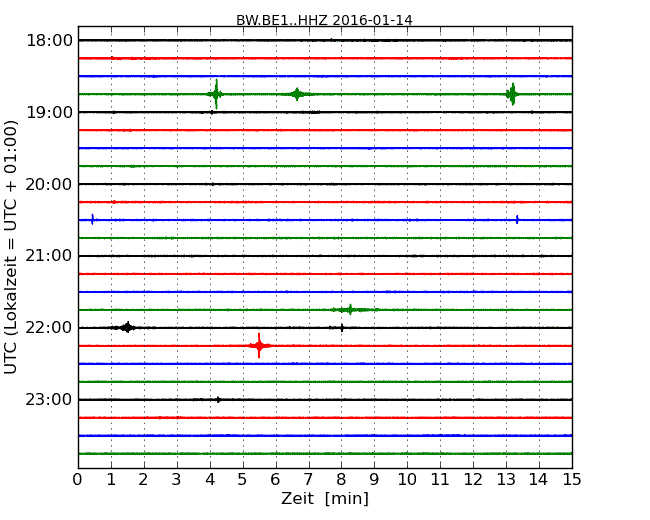Click the plot title BW.BE1..HHZ 2016-01-14
This screenshot has width=650, height=520.
(x=324, y=20)
